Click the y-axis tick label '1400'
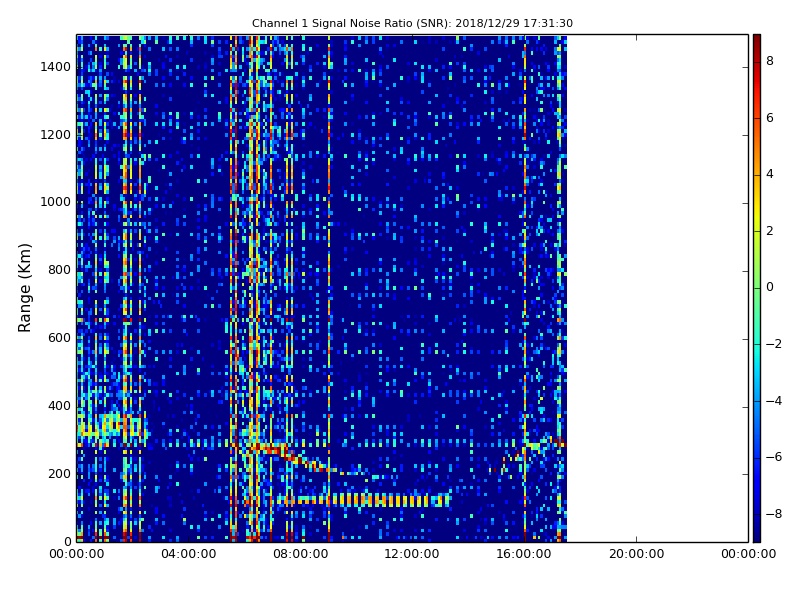The height and width of the screenshot is (600, 800). pos(56,67)
